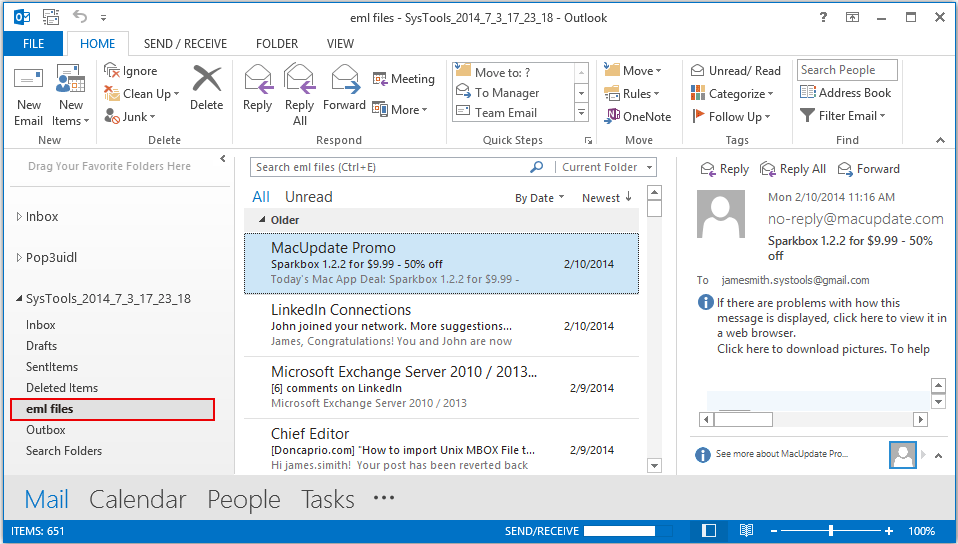Open the Chief Editor email

click(441, 448)
